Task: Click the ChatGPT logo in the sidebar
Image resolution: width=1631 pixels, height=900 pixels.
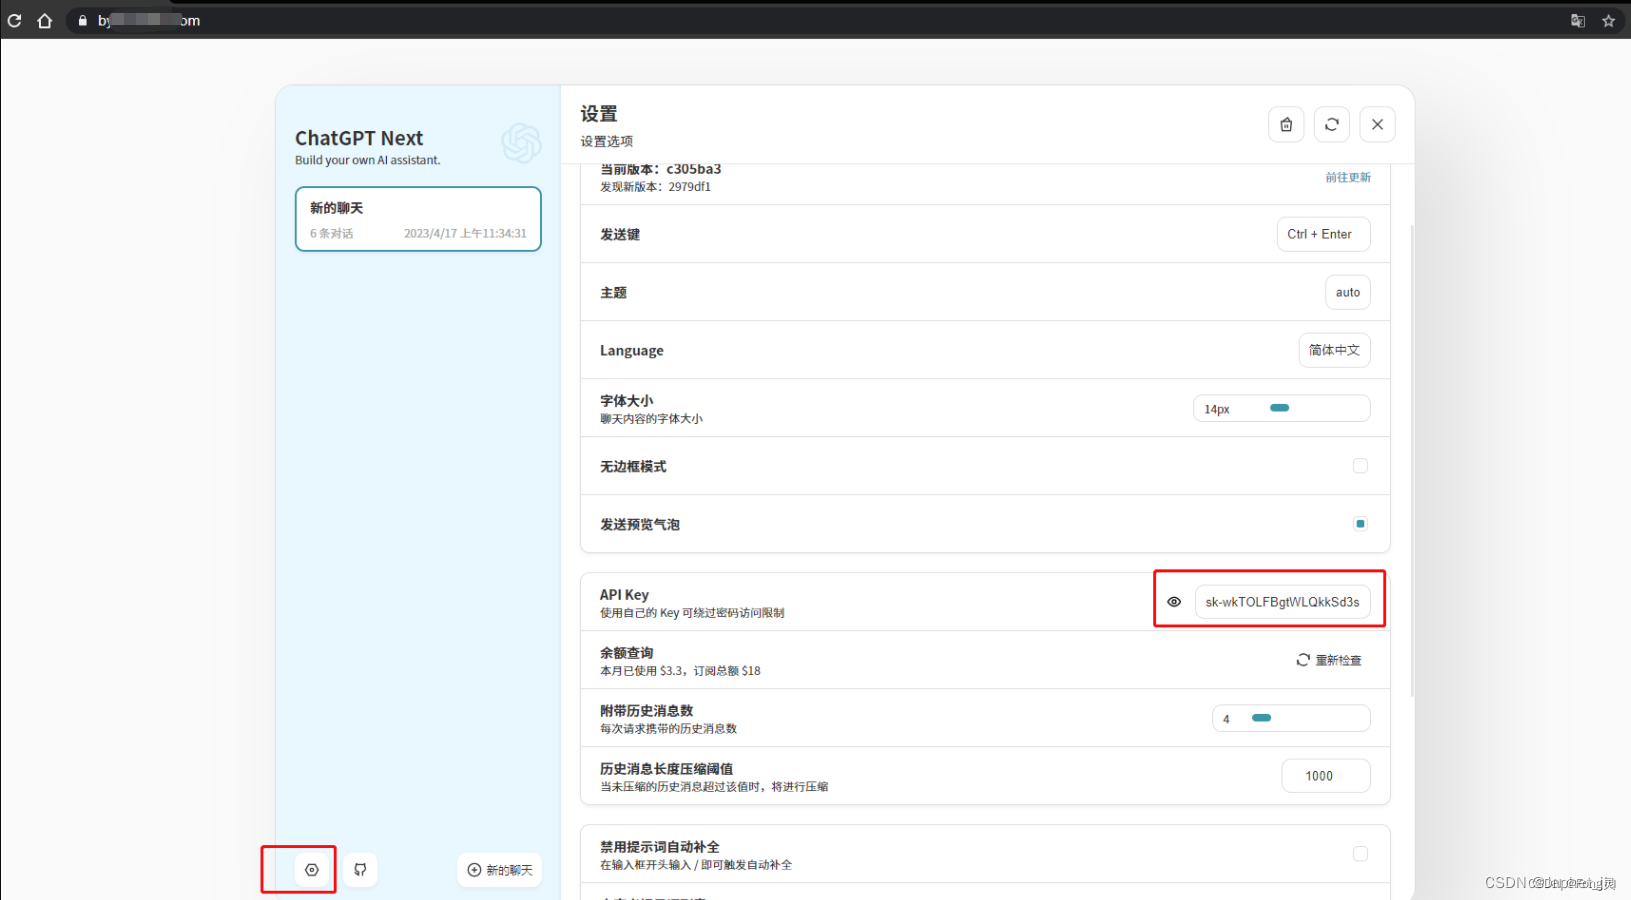Action: 521,143
